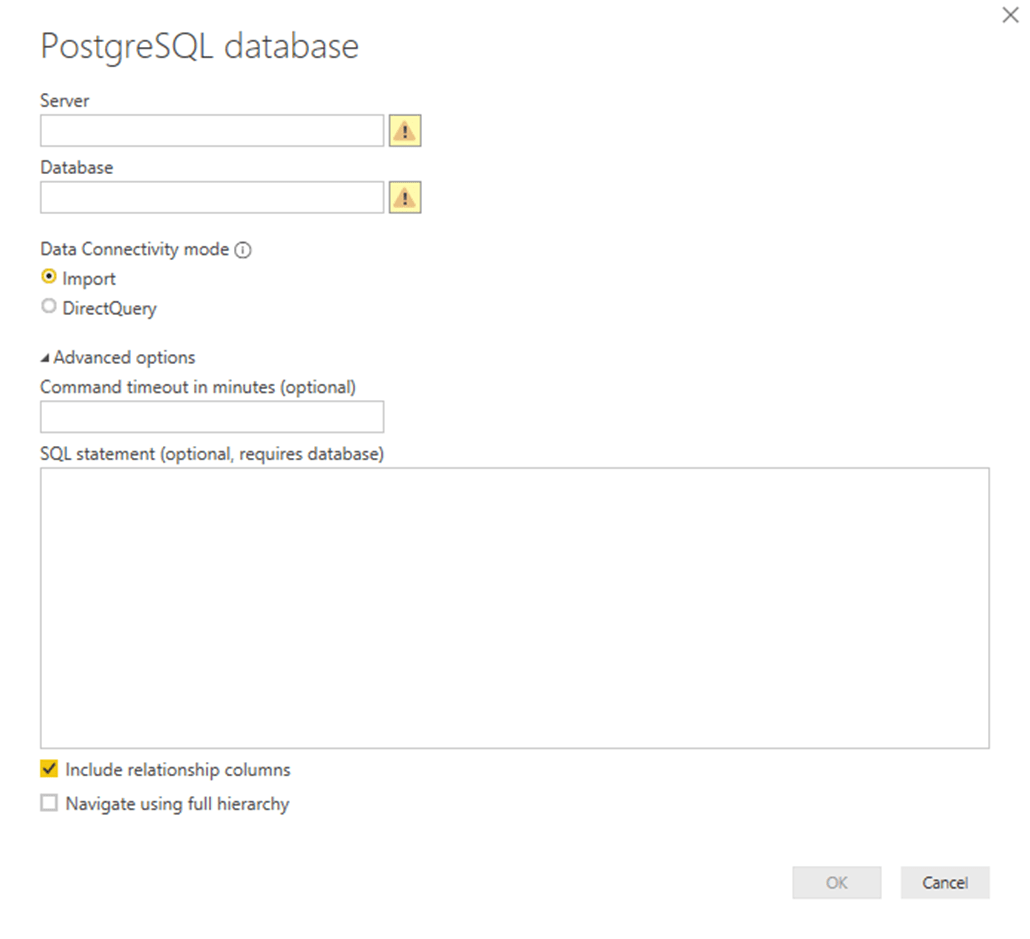Click the warning icon beside the Database field
This screenshot has height=939, width=1030.
pyautogui.click(x=404, y=197)
